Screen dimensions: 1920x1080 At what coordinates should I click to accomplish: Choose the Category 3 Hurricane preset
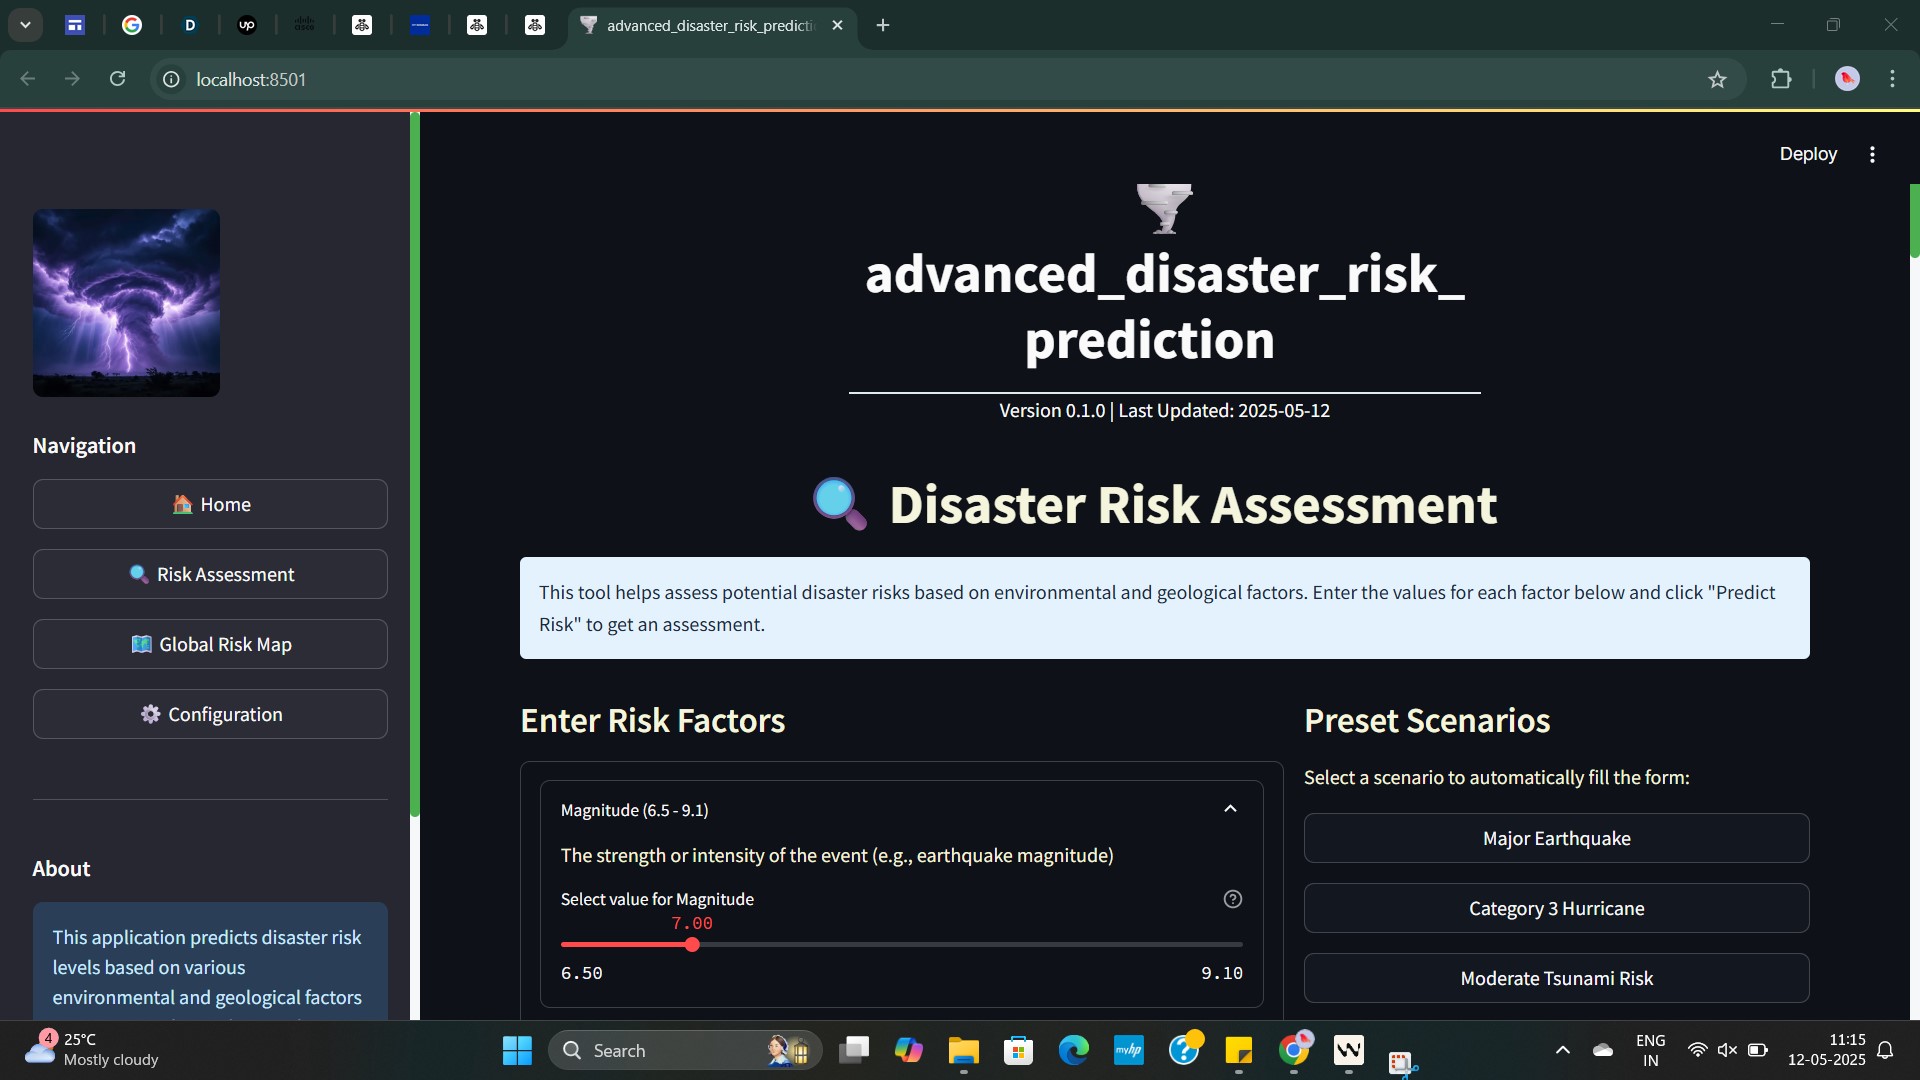[1556, 908]
